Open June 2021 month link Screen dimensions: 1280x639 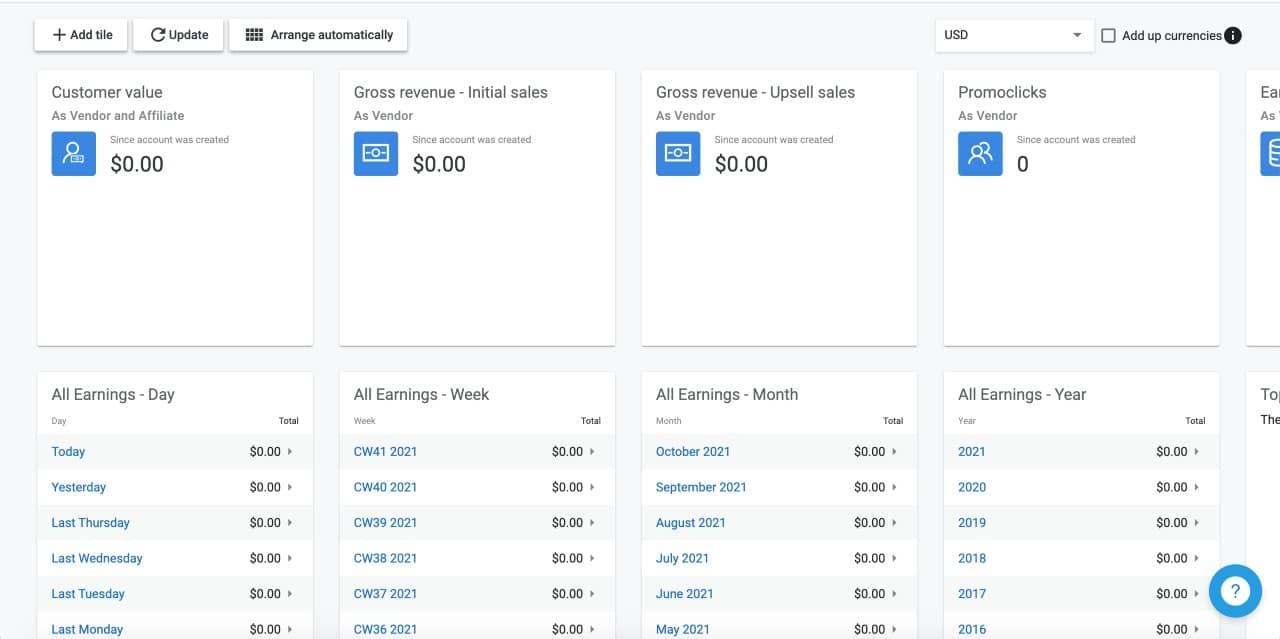pos(685,594)
